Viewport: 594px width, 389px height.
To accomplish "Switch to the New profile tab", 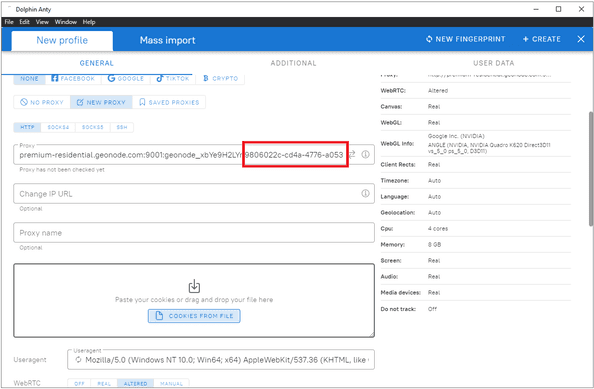I will tap(62, 41).
